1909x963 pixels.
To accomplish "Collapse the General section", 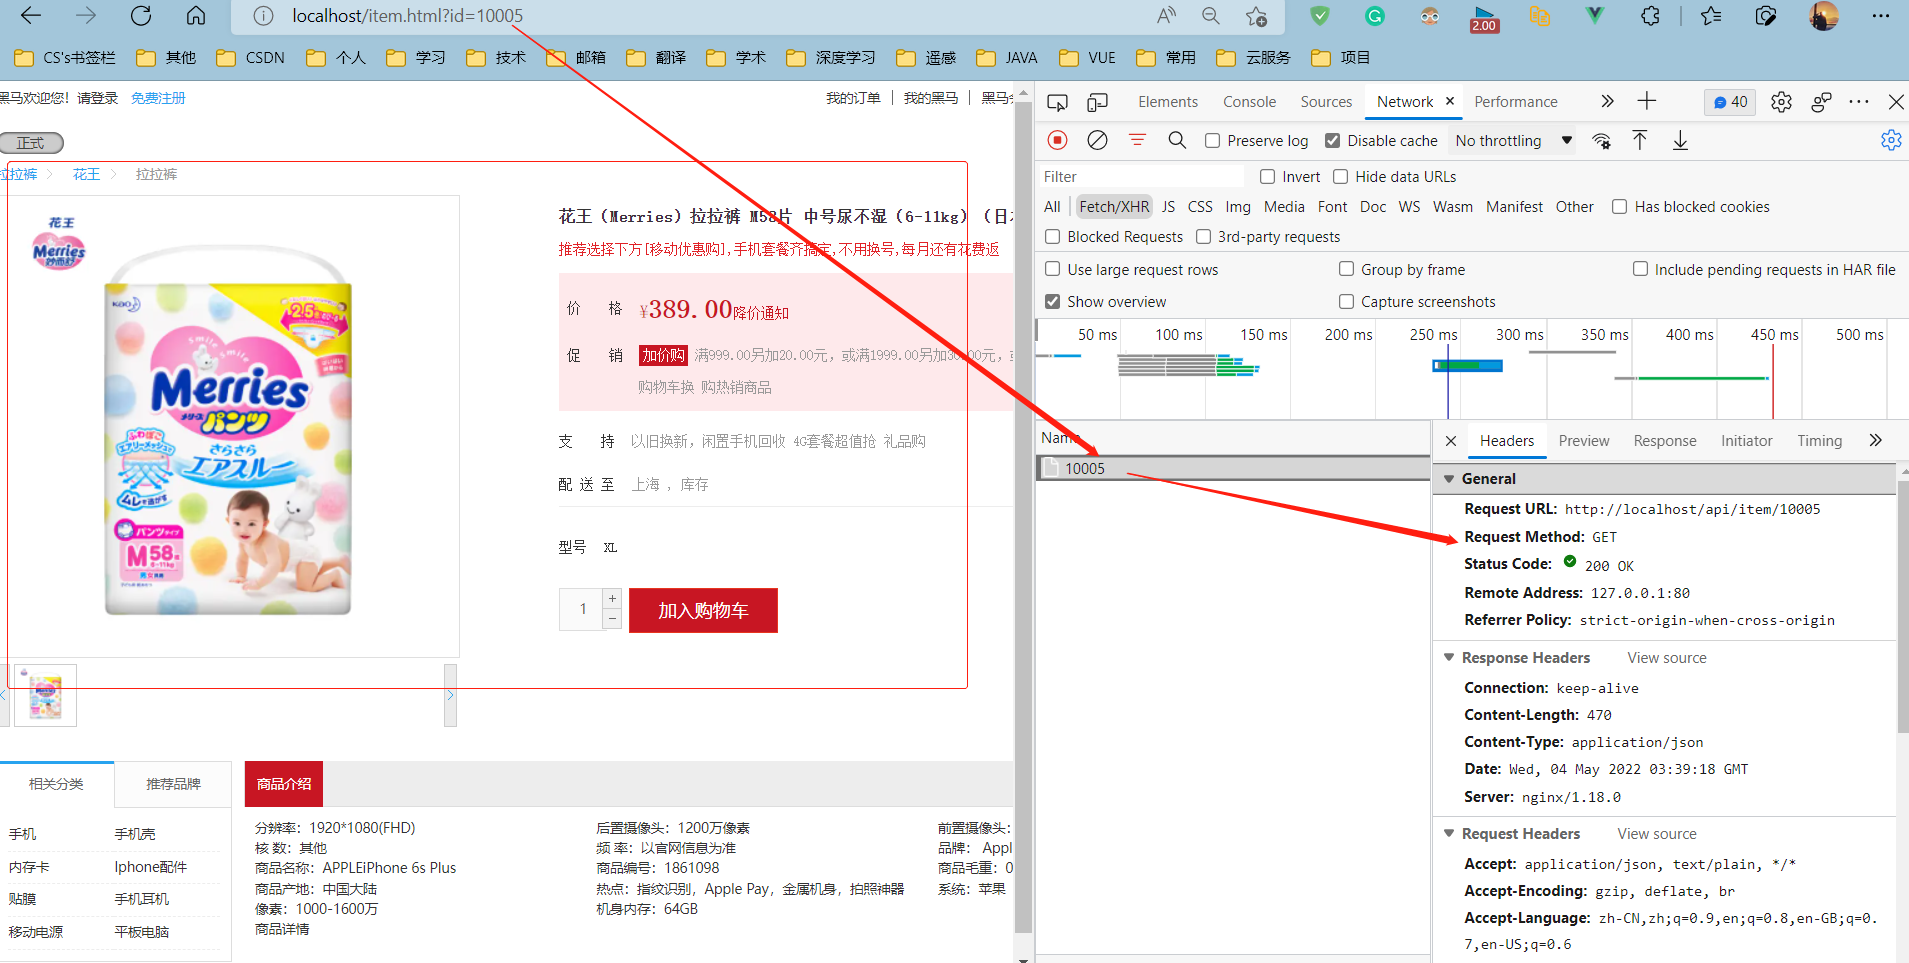I will click(1448, 479).
